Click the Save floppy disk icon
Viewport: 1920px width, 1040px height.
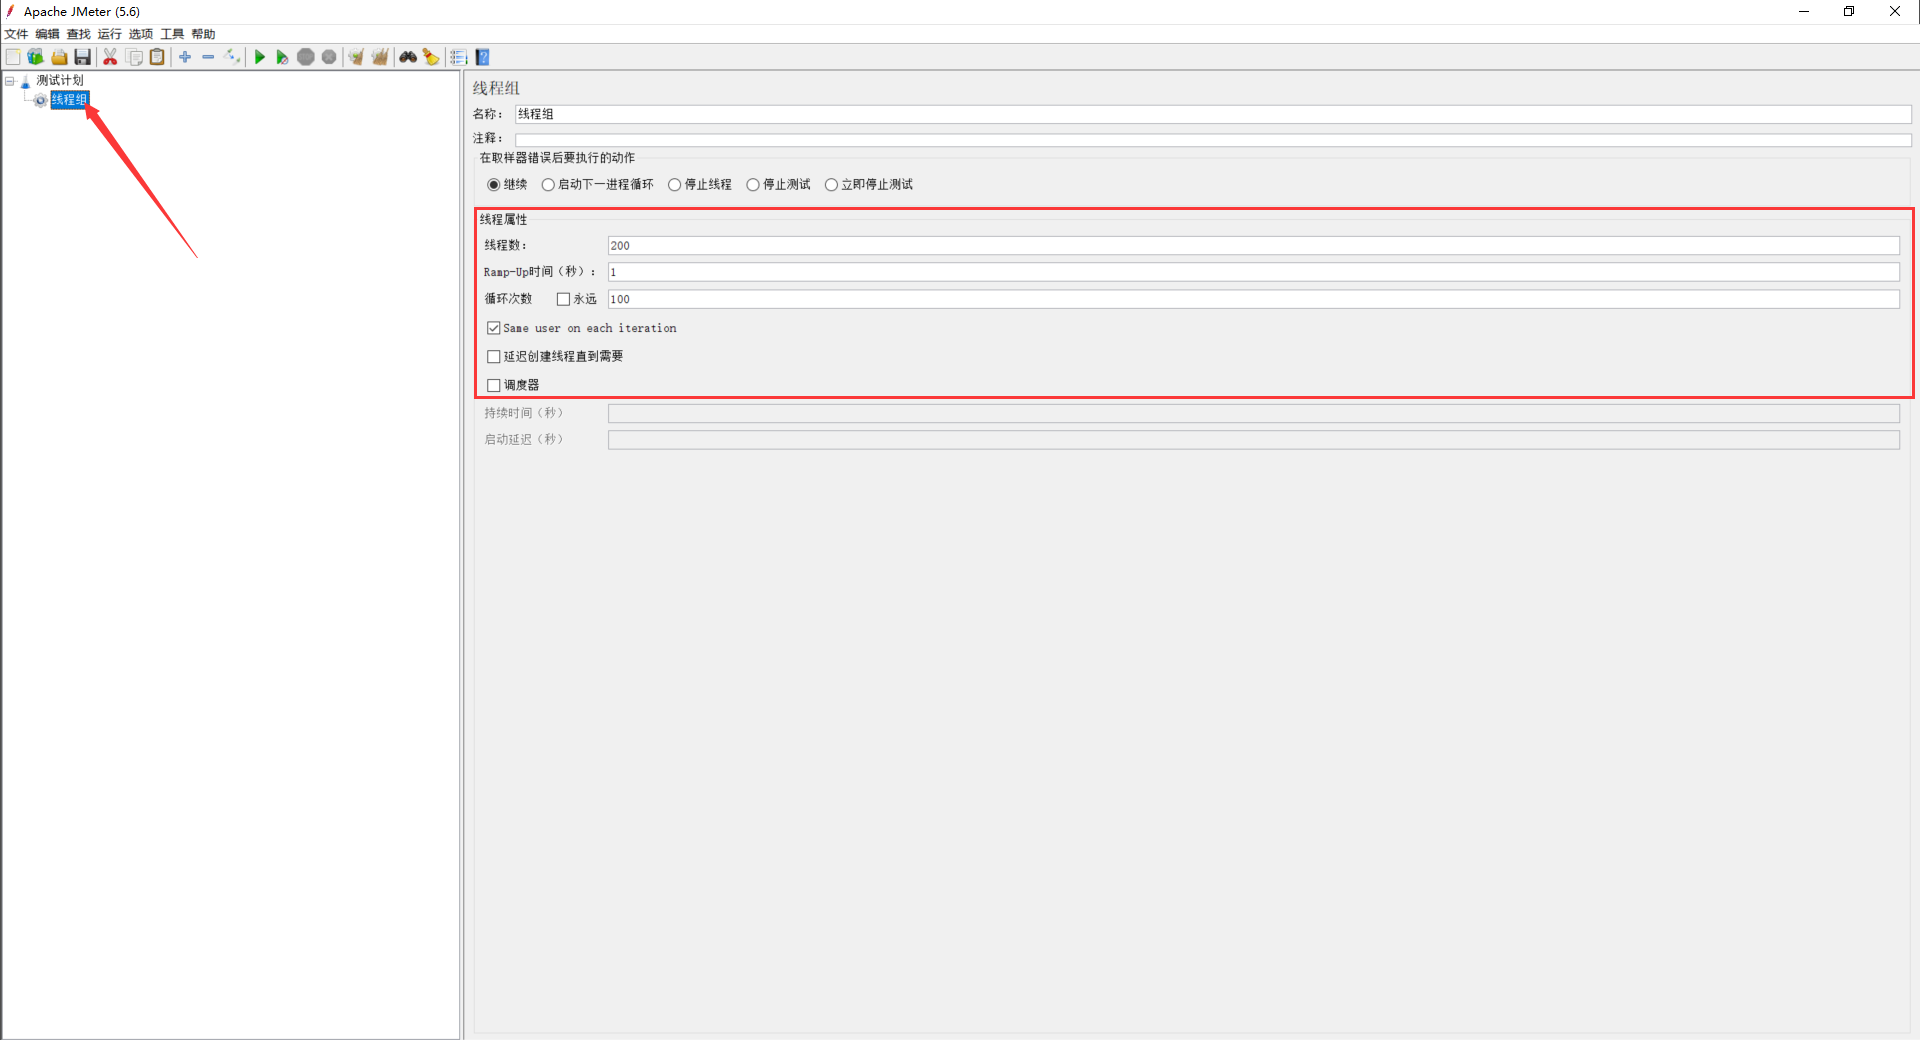[83, 57]
